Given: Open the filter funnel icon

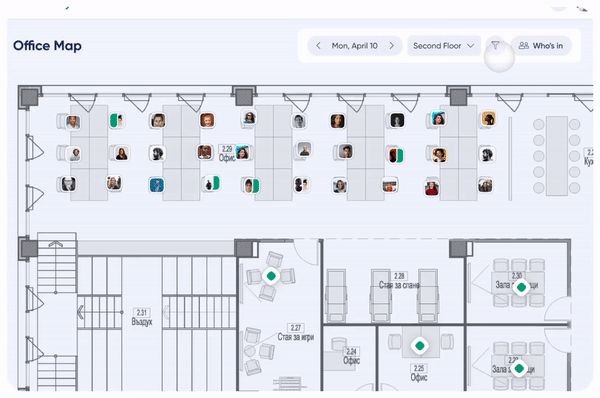Looking at the screenshot, I should point(495,46).
